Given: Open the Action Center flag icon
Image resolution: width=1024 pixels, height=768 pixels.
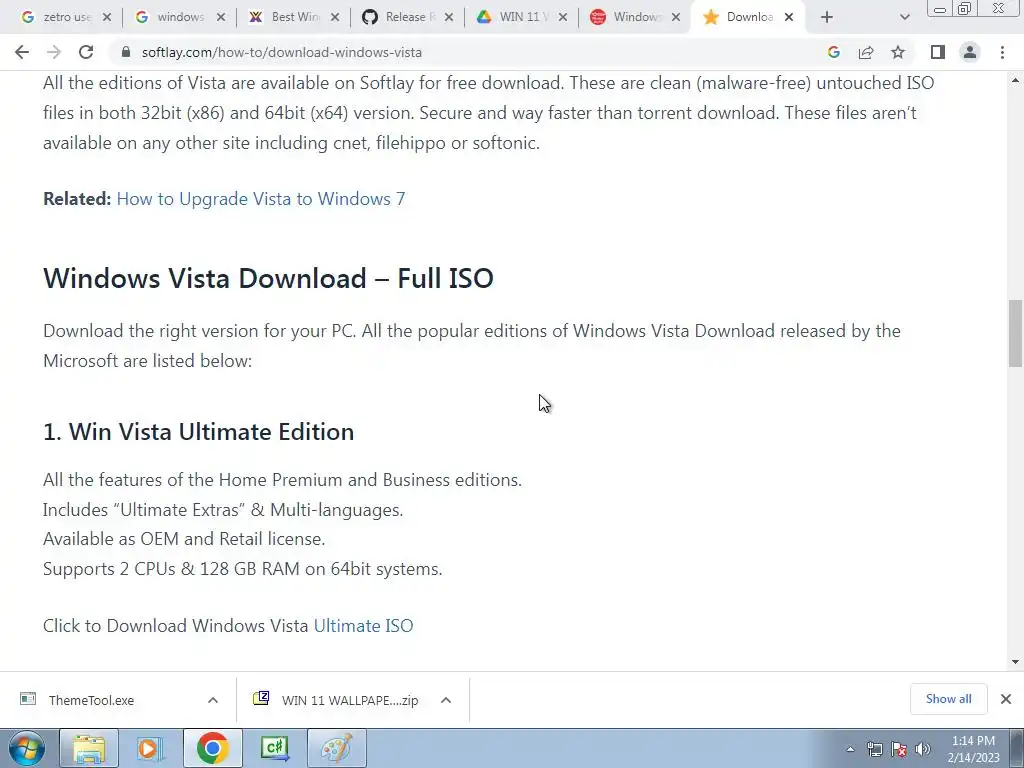Looking at the screenshot, I should (899, 750).
